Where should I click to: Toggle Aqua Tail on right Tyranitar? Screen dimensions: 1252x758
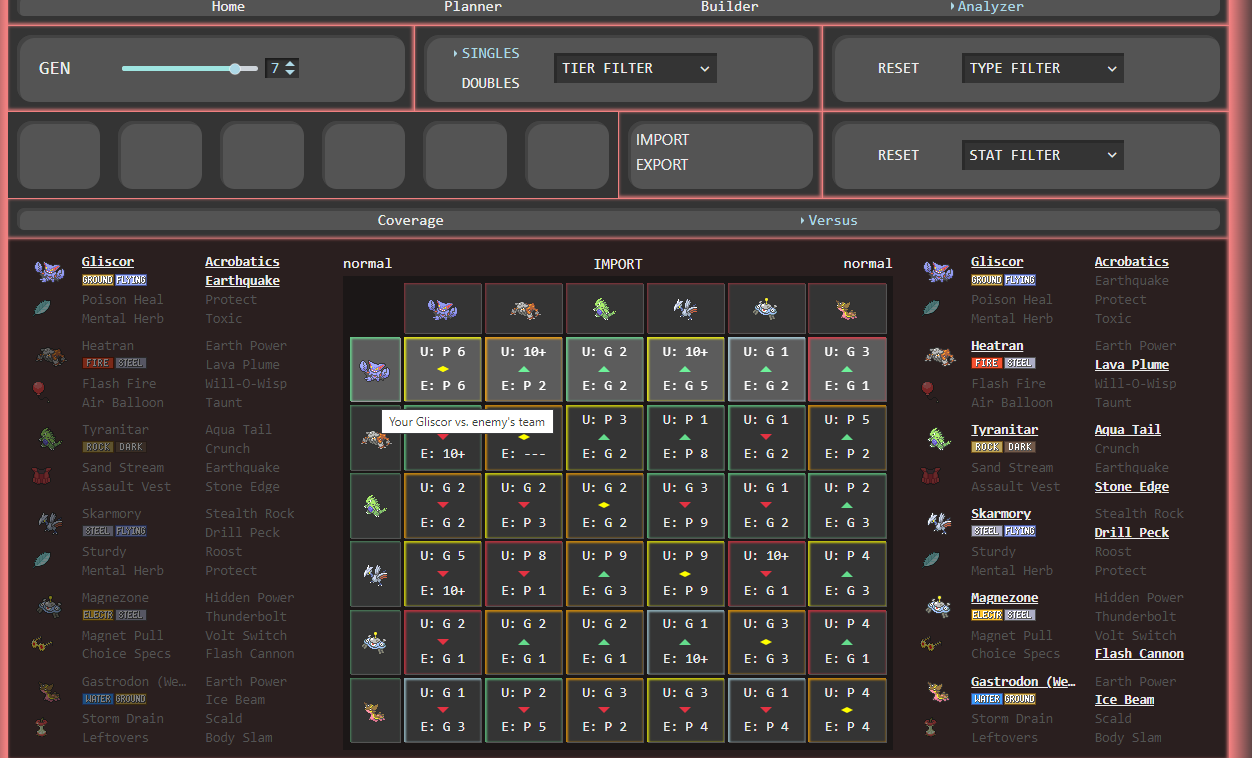pos(1128,430)
